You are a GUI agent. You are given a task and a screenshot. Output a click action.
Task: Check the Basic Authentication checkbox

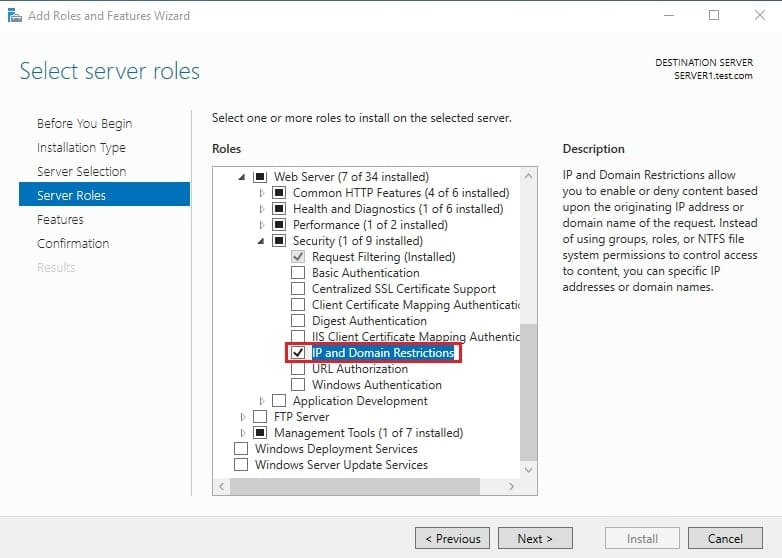point(298,273)
